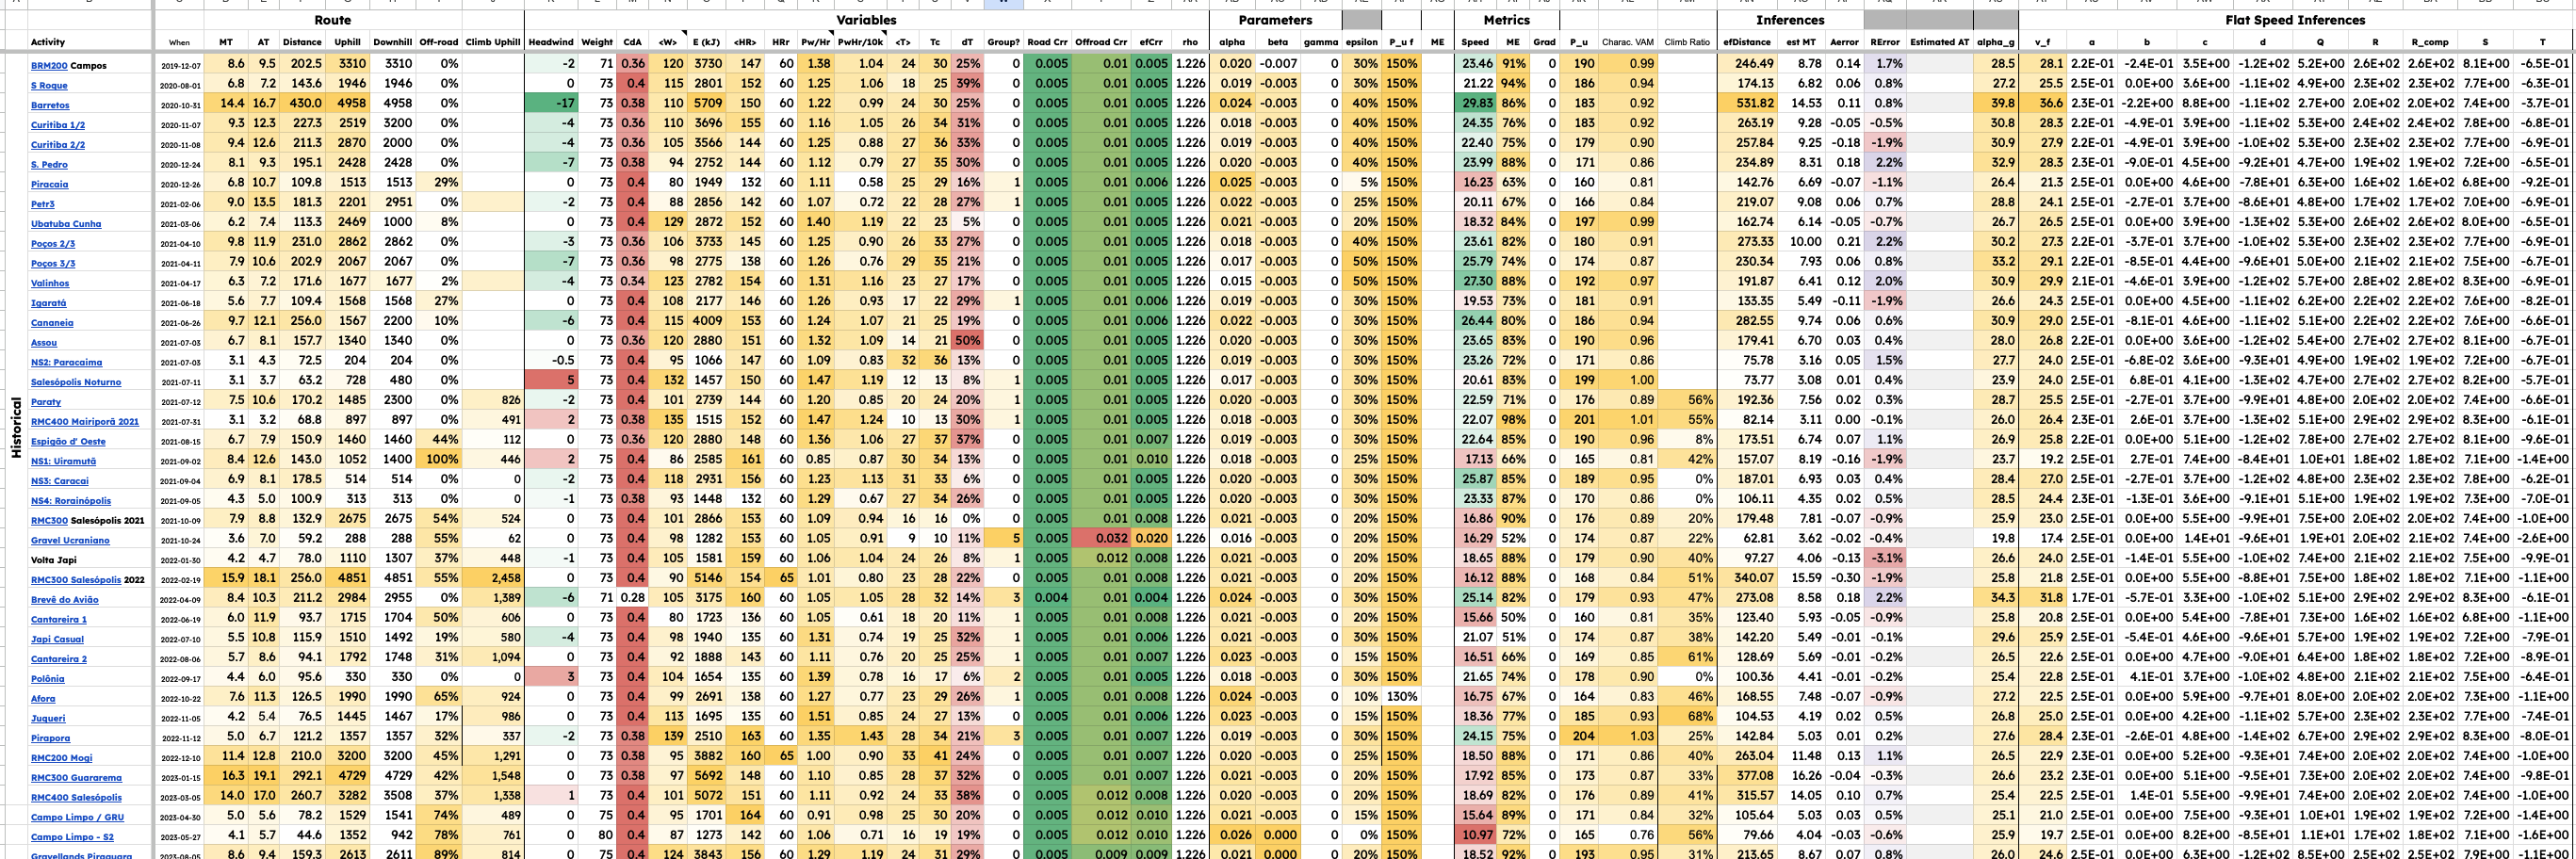Open the Curitiba 1/2 link
Image resolution: width=2576 pixels, height=859 pixels.
click(x=58, y=125)
